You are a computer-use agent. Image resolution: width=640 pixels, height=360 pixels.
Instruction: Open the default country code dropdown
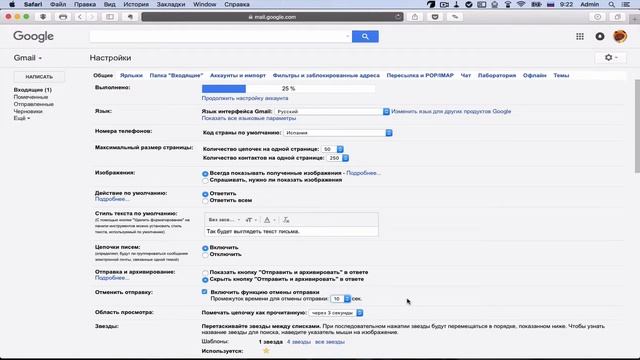[338, 133]
